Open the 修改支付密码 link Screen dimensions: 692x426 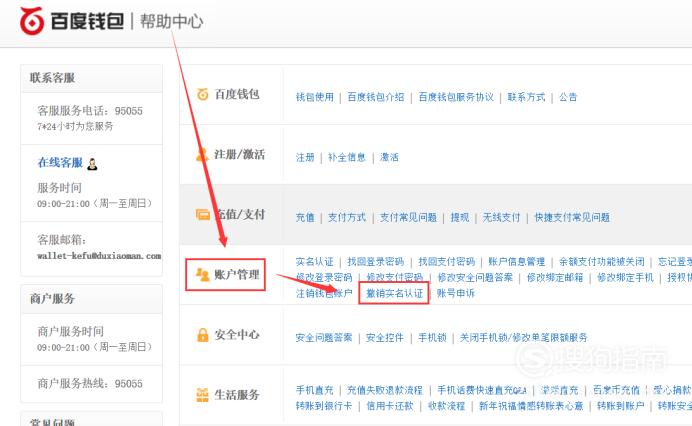click(x=395, y=277)
